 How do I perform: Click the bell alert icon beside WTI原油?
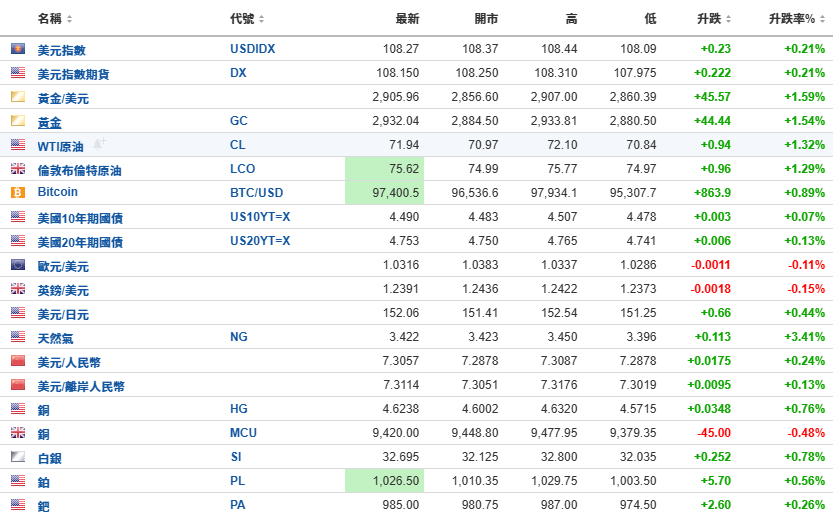[x=99, y=143]
